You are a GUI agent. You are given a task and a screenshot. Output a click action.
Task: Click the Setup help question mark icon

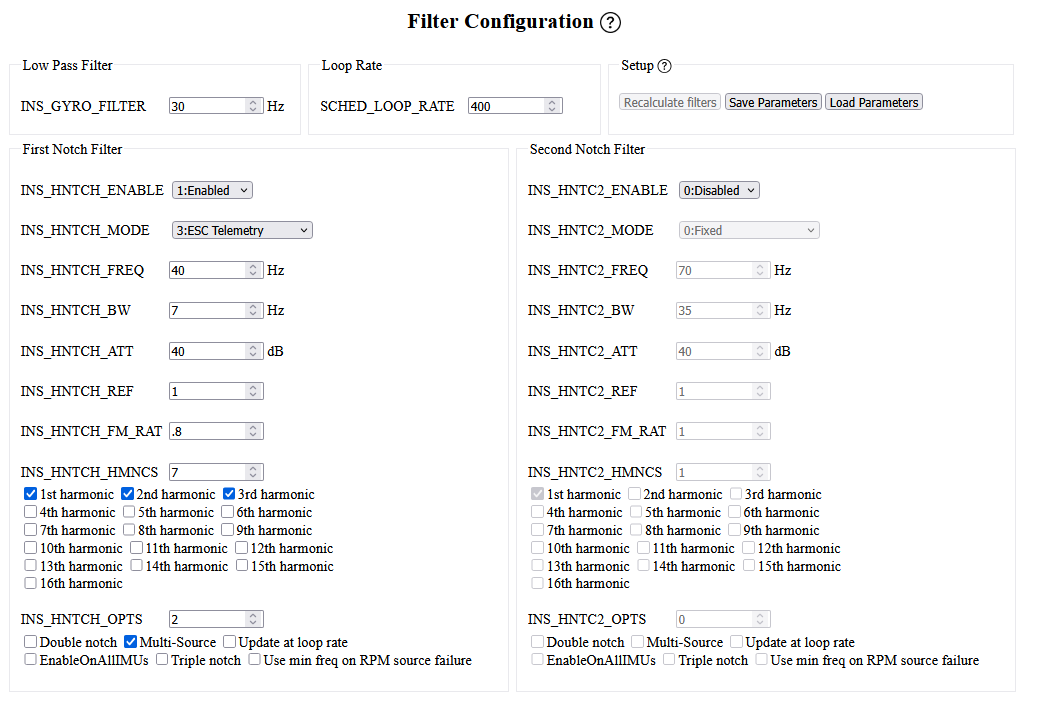[664, 66]
